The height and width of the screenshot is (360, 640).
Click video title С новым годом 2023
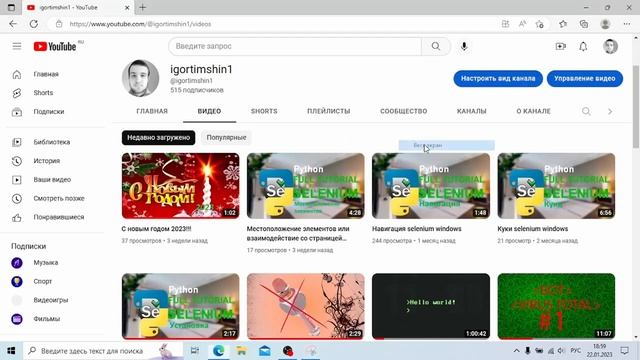coord(156,229)
